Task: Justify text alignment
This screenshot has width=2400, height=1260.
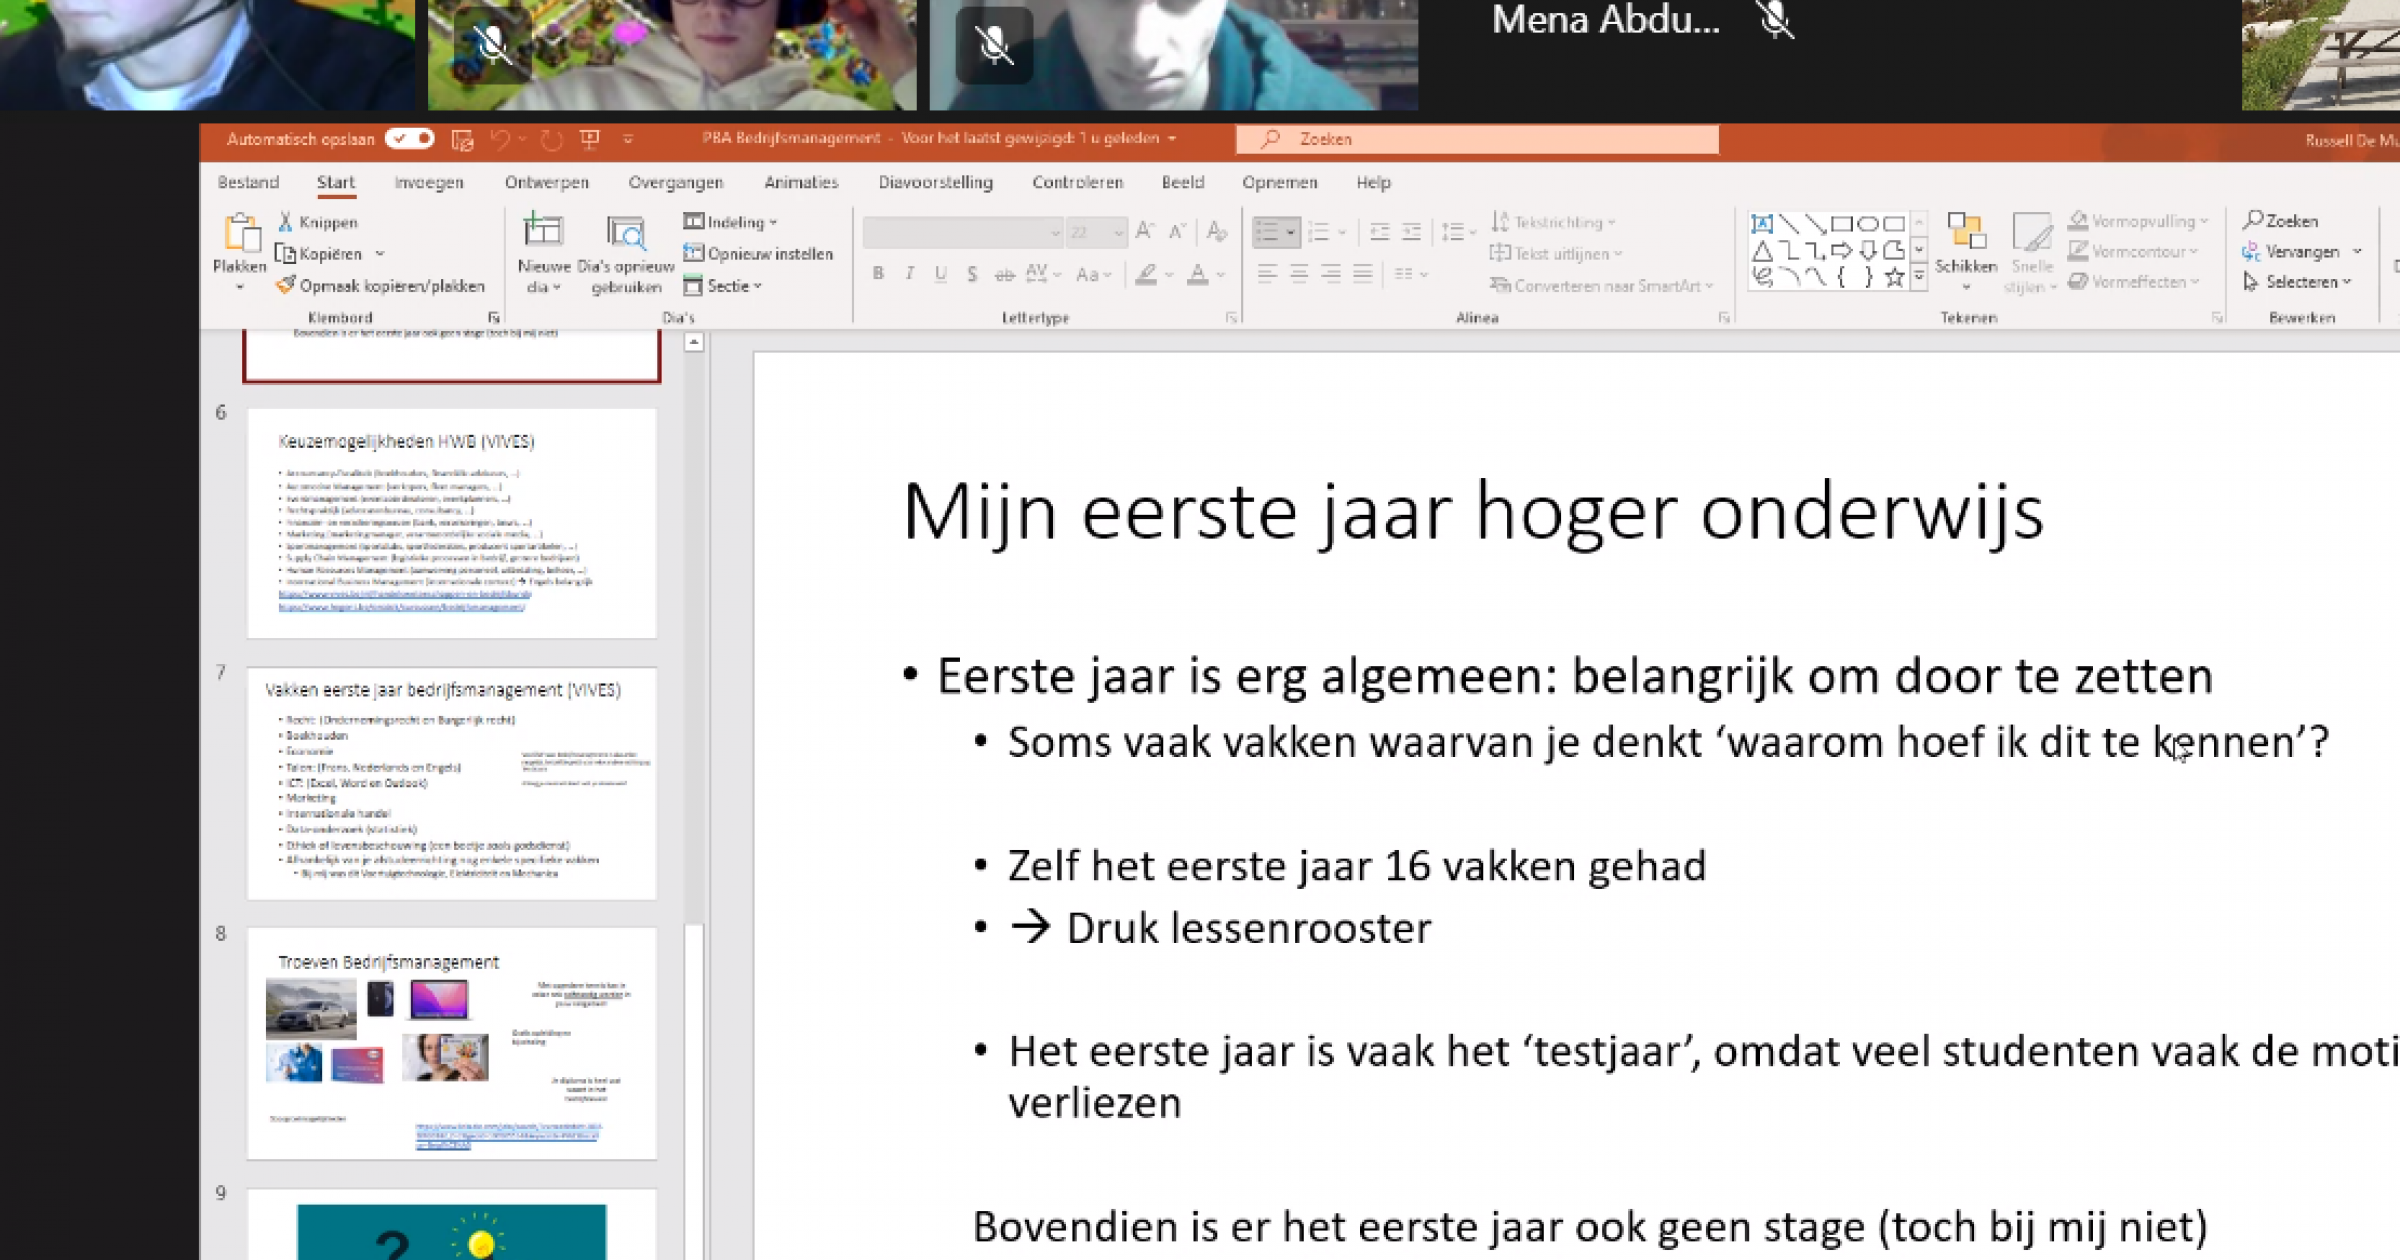Action: tap(1363, 273)
